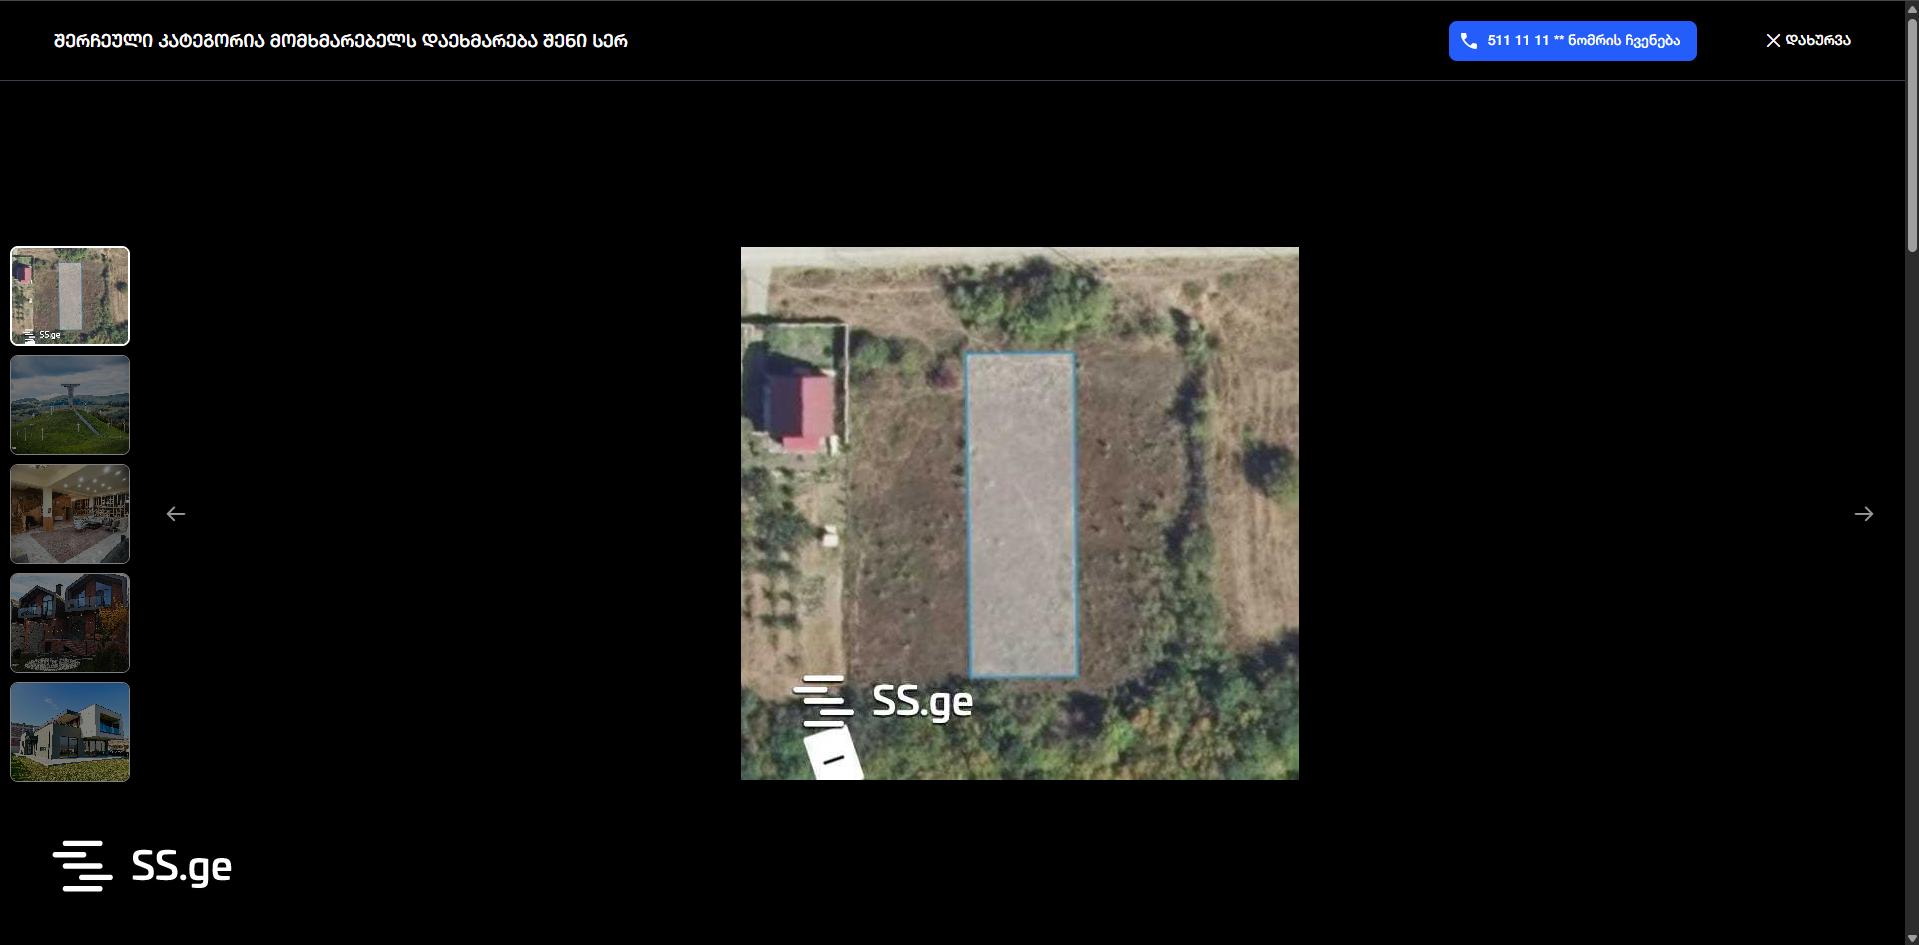Viewport: 1919px width, 945px height.
Task: Click the scrollbar up arrow
Action: tap(1912, 6)
